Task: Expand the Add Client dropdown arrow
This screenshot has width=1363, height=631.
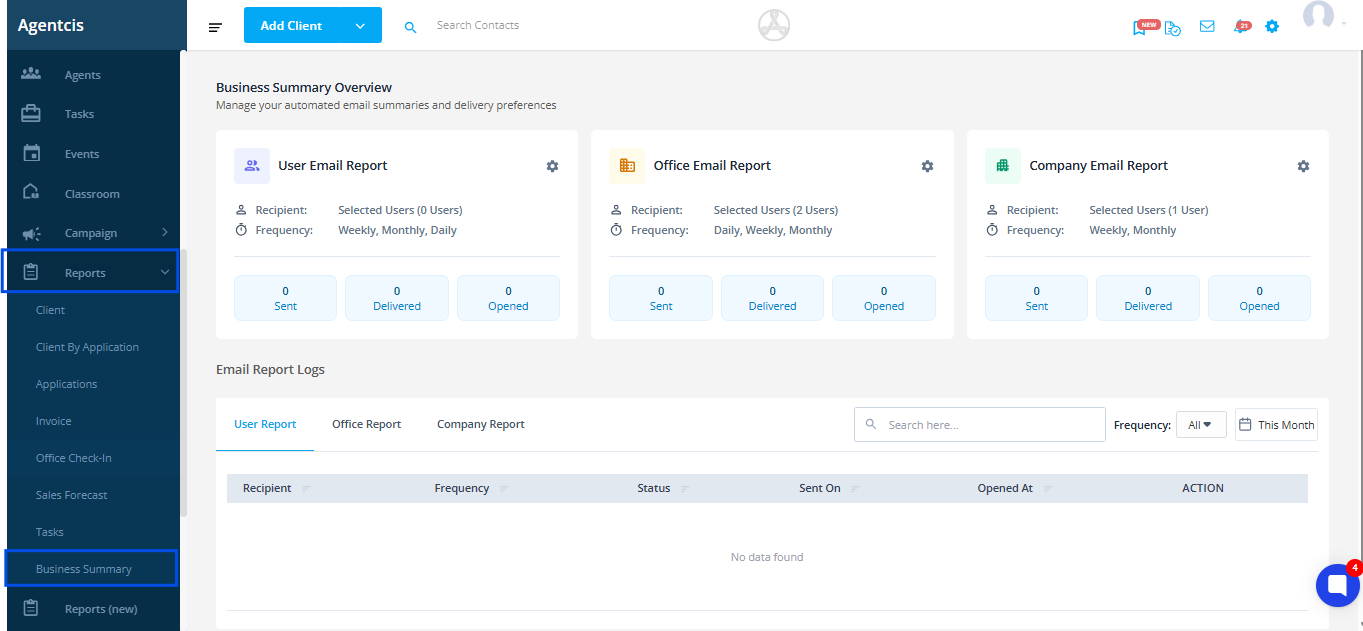Action: point(360,26)
